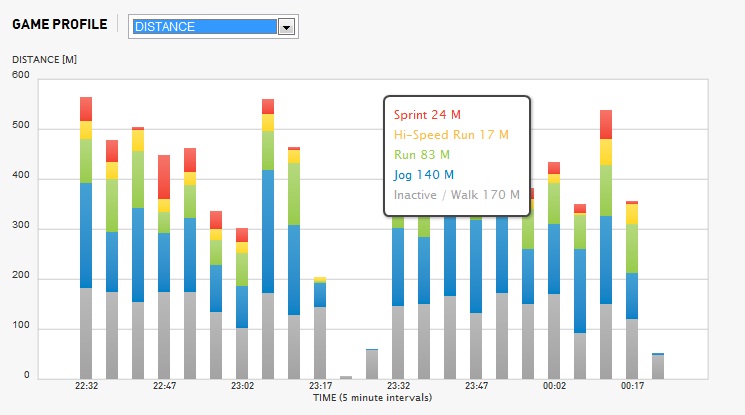Click the 23:32 time axis label
This screenshot has width=745, height=415.
pos(398,385)
